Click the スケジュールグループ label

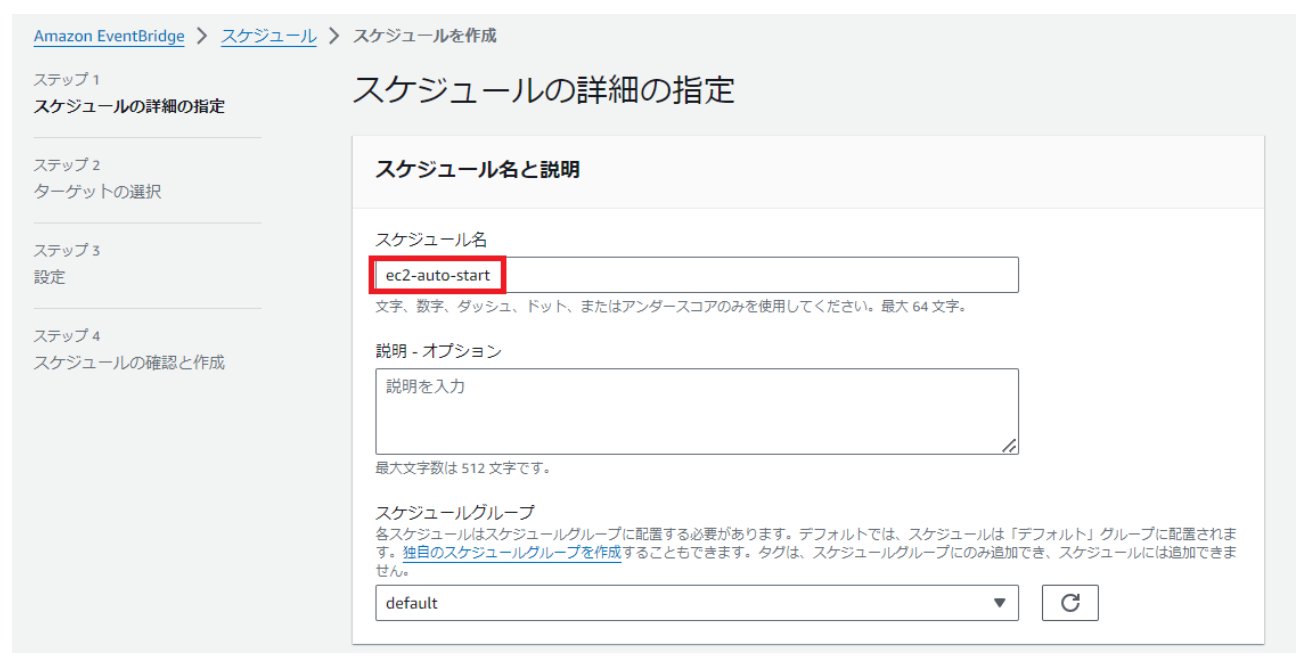pyautogui.click(x=455, y=513)
